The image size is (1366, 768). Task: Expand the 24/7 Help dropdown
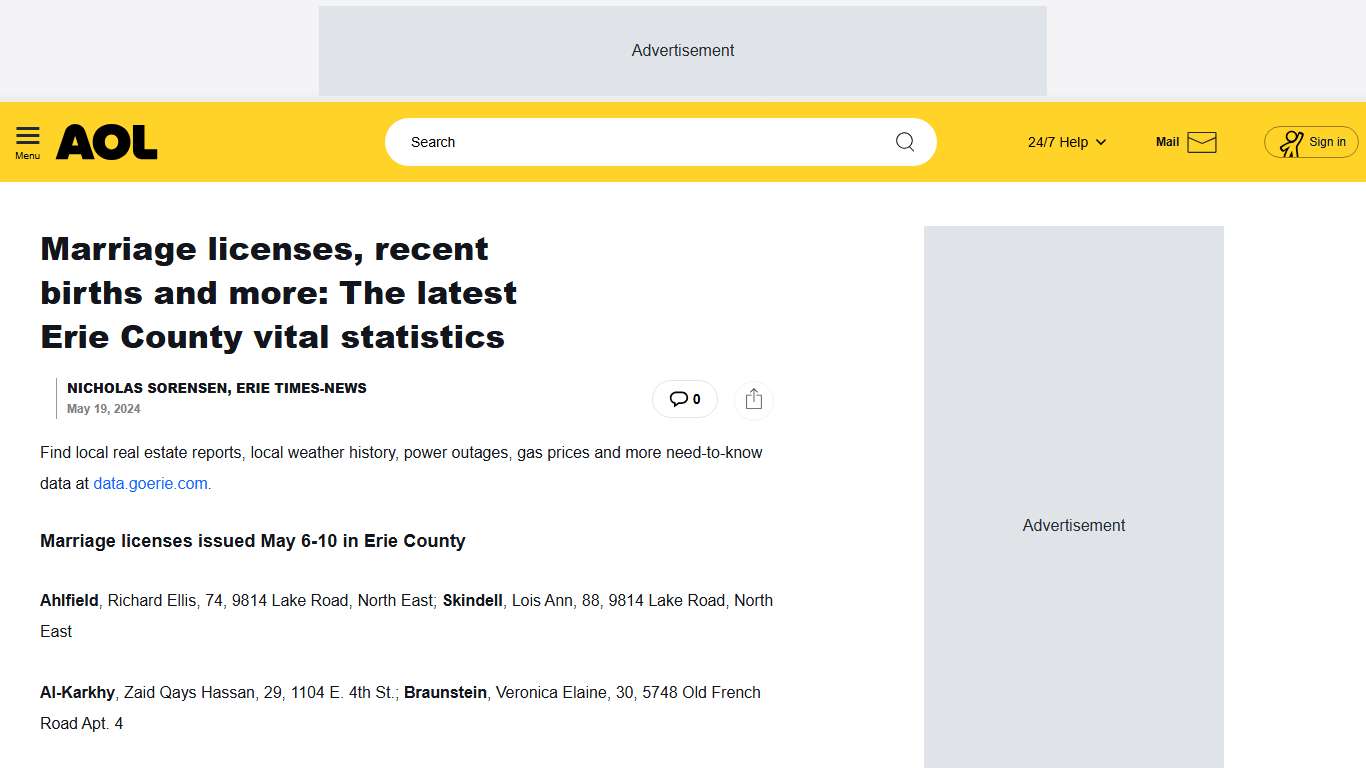(1066, 142)
